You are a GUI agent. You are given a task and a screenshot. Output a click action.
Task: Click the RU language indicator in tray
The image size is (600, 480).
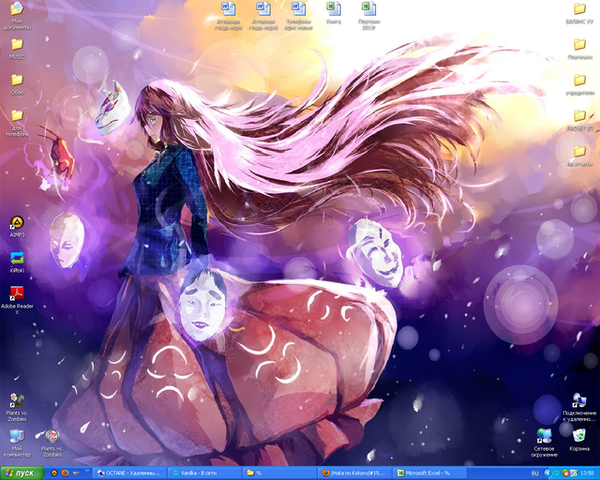tap(534, 472)
